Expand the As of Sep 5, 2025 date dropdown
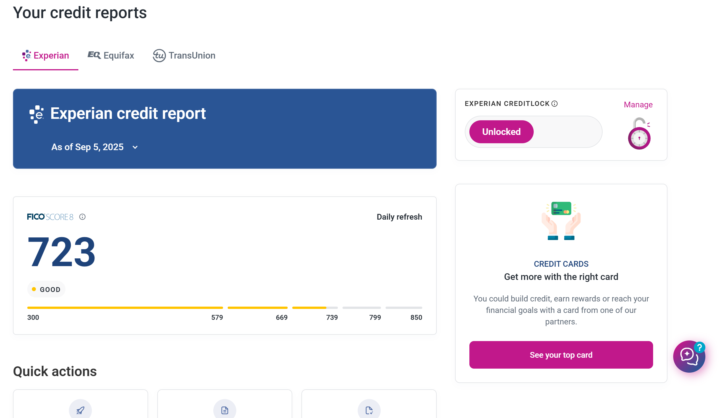The height and width of the screenshot is (418, 720). 95,147
